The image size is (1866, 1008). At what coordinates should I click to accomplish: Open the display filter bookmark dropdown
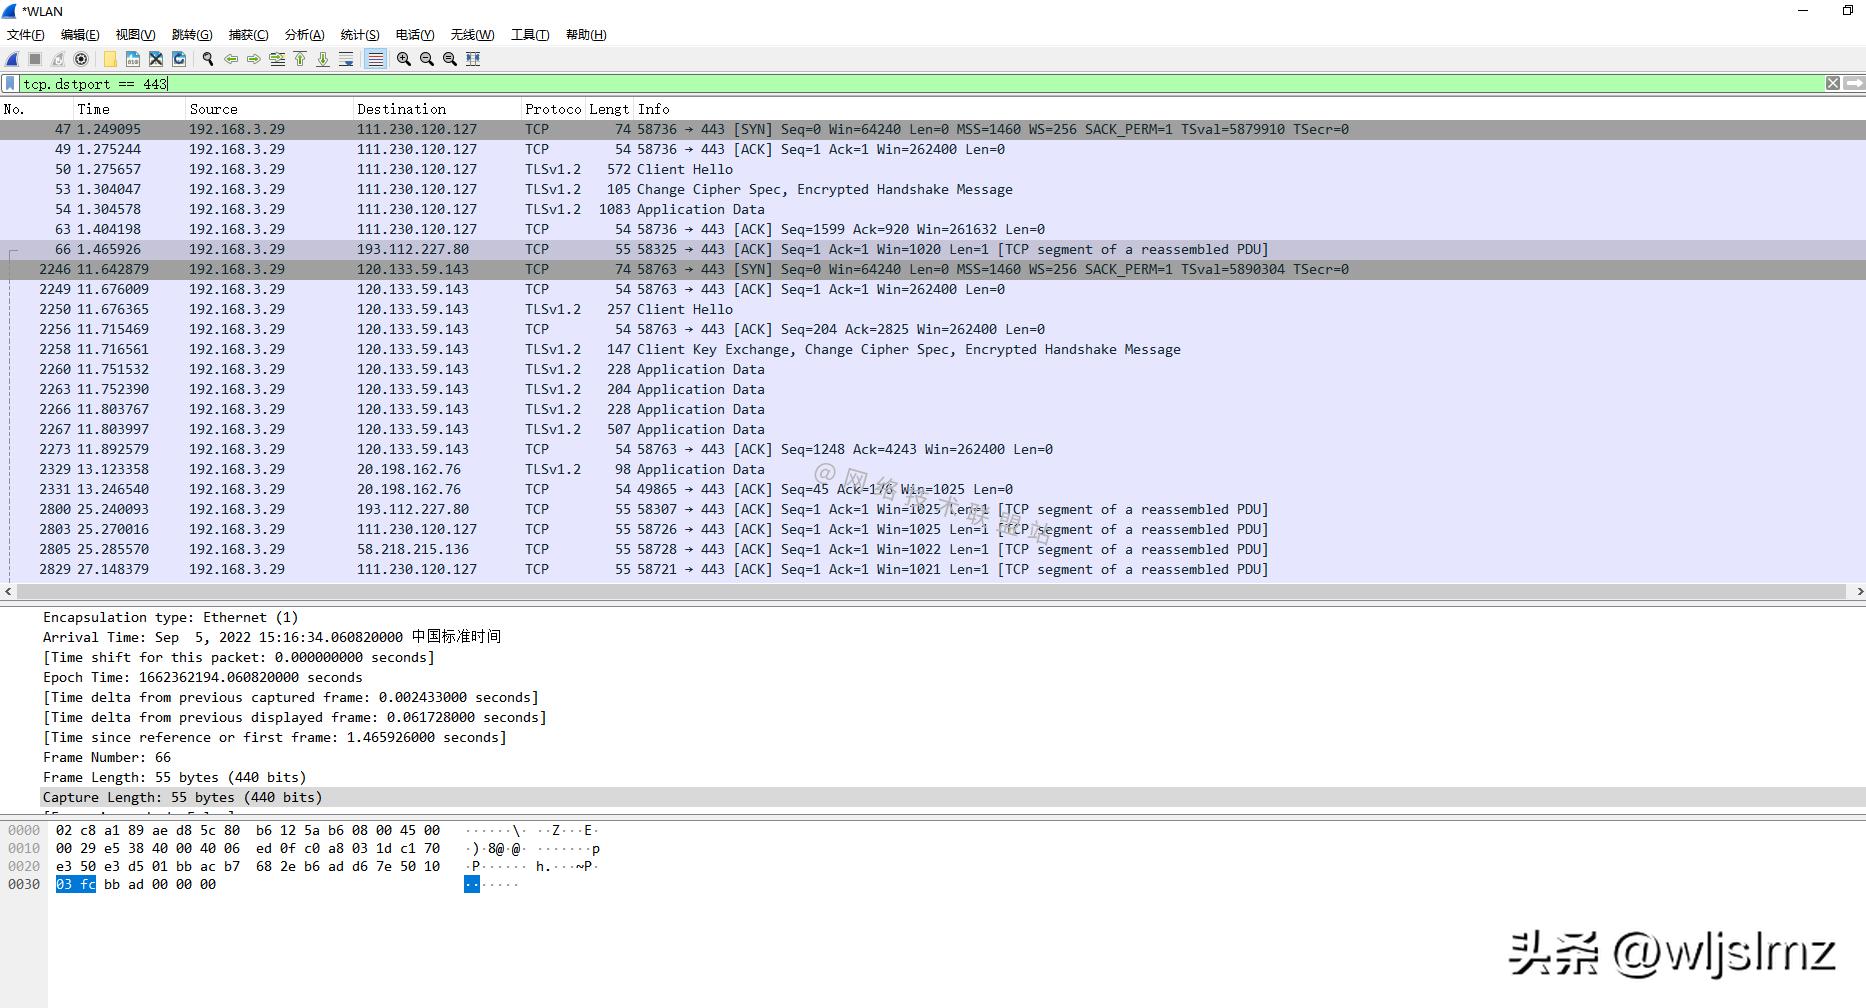(10, 84)
